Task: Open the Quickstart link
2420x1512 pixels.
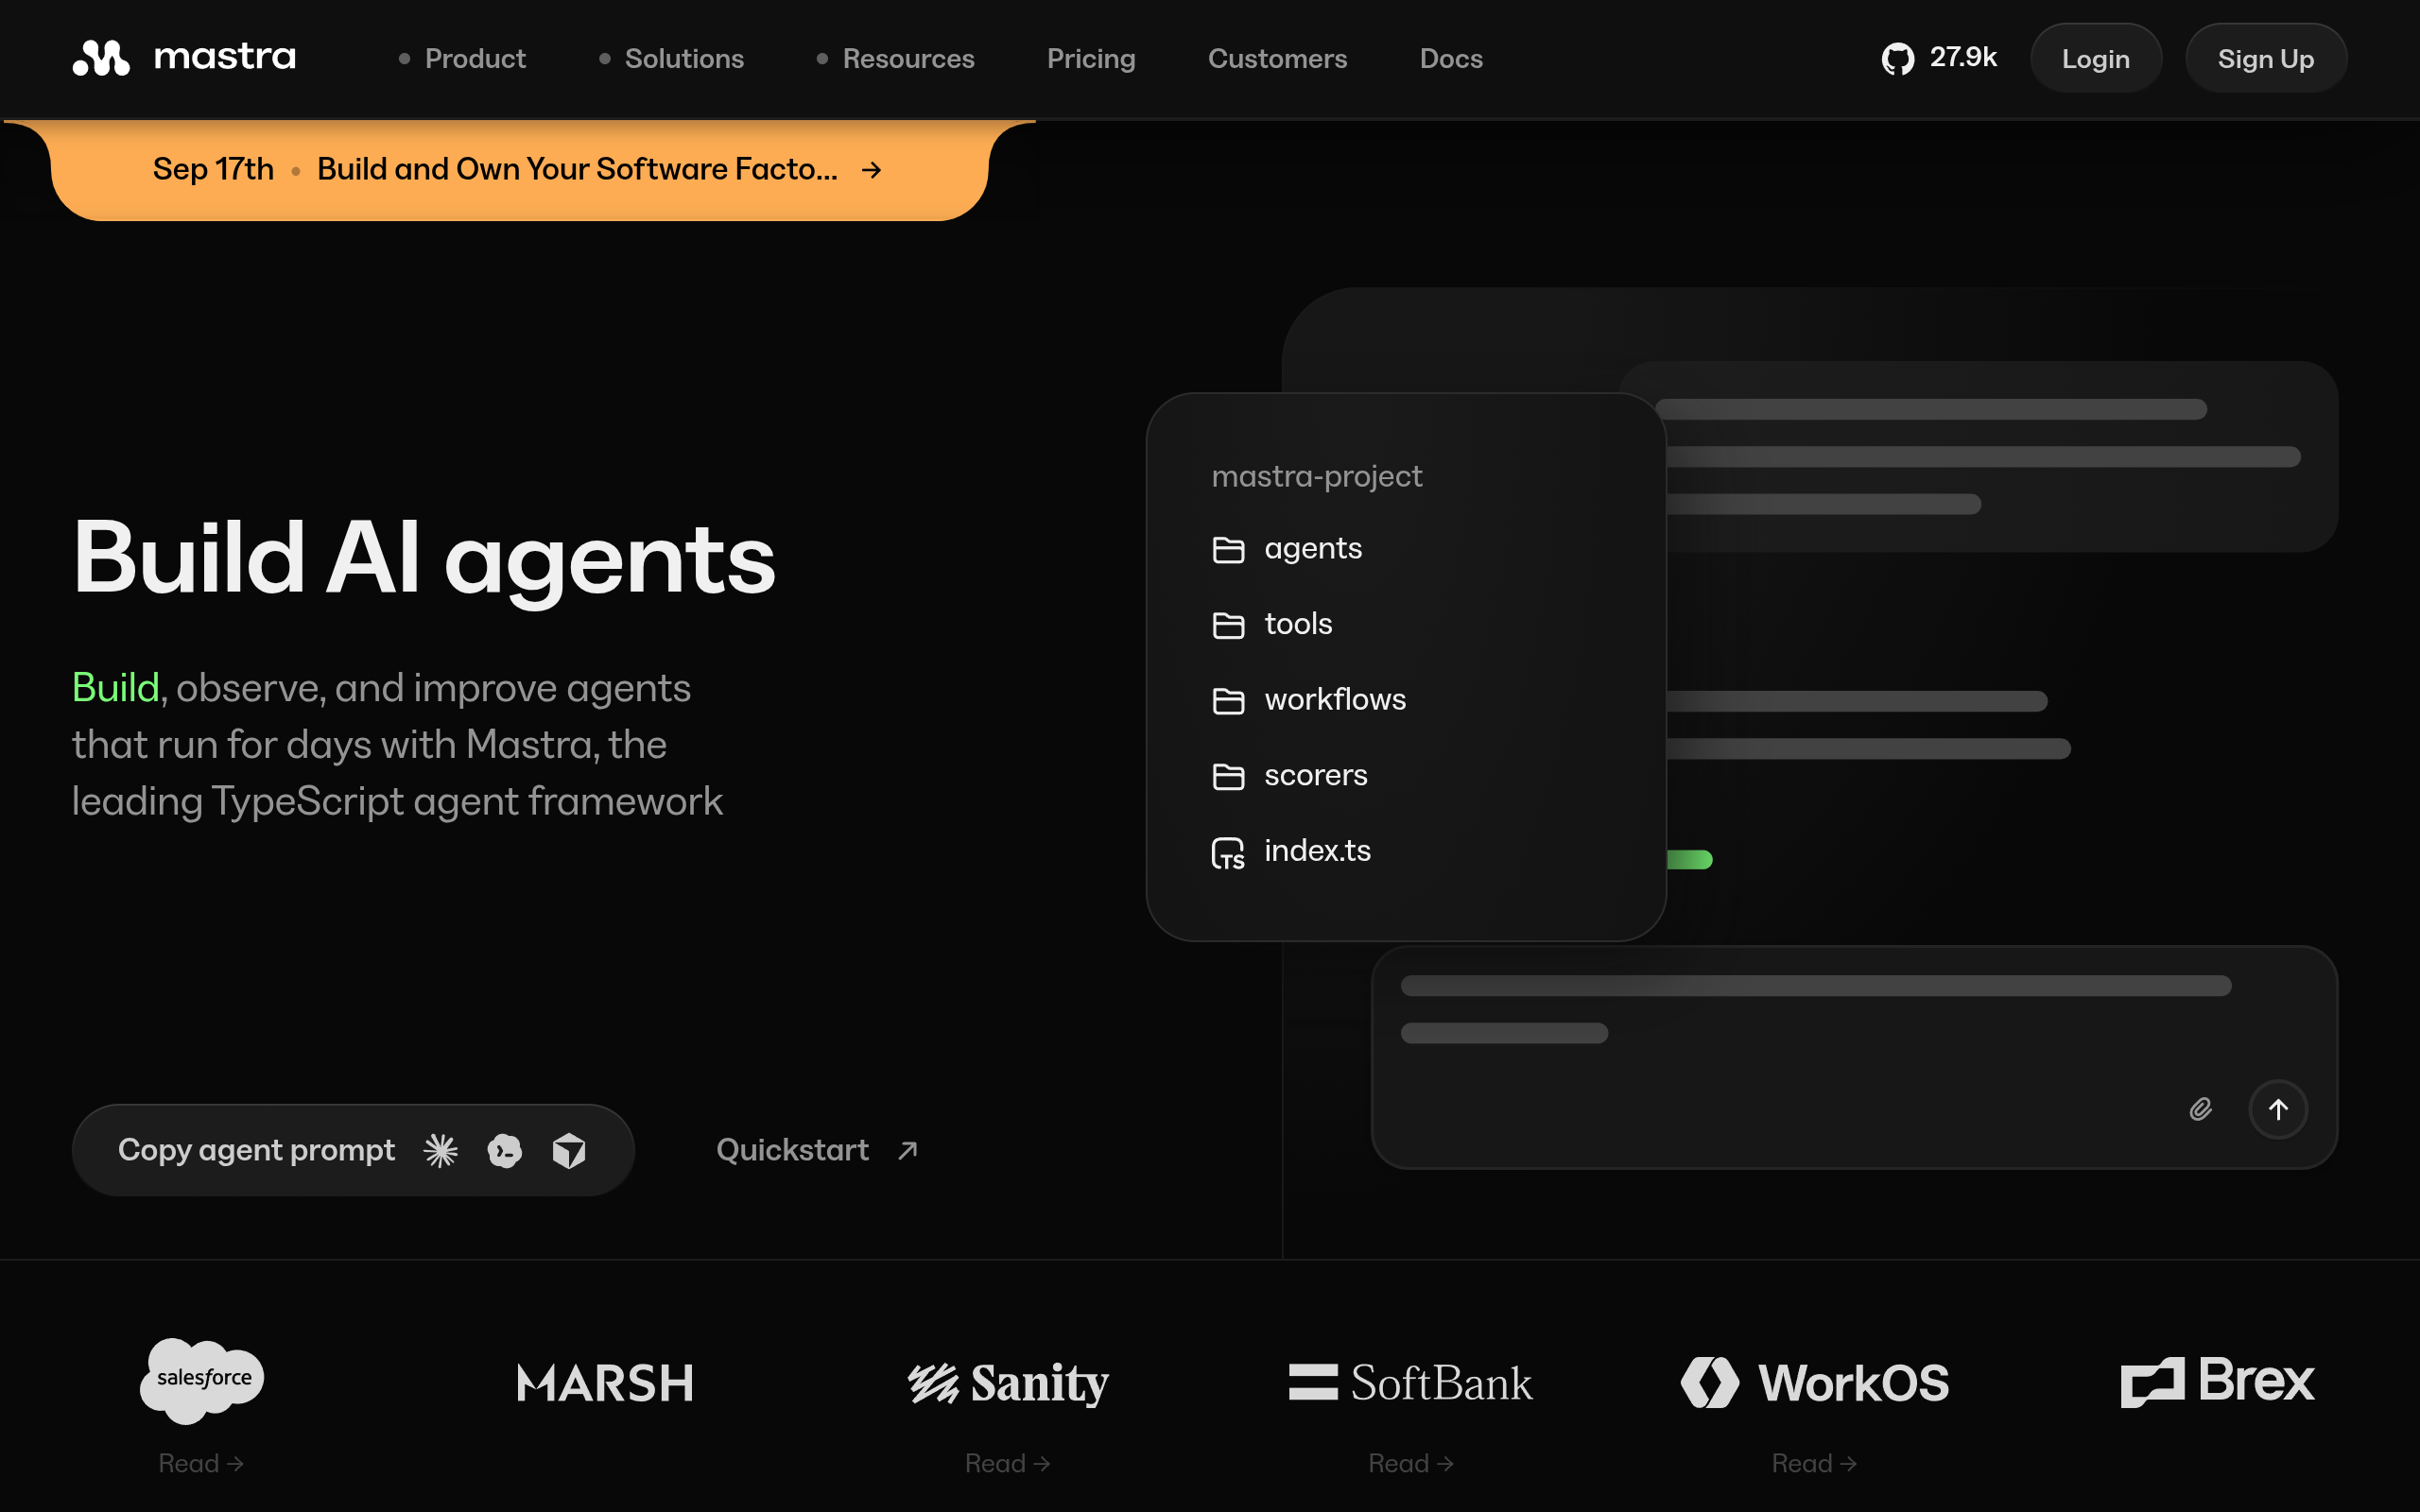Action: (x=817, y=1150)
